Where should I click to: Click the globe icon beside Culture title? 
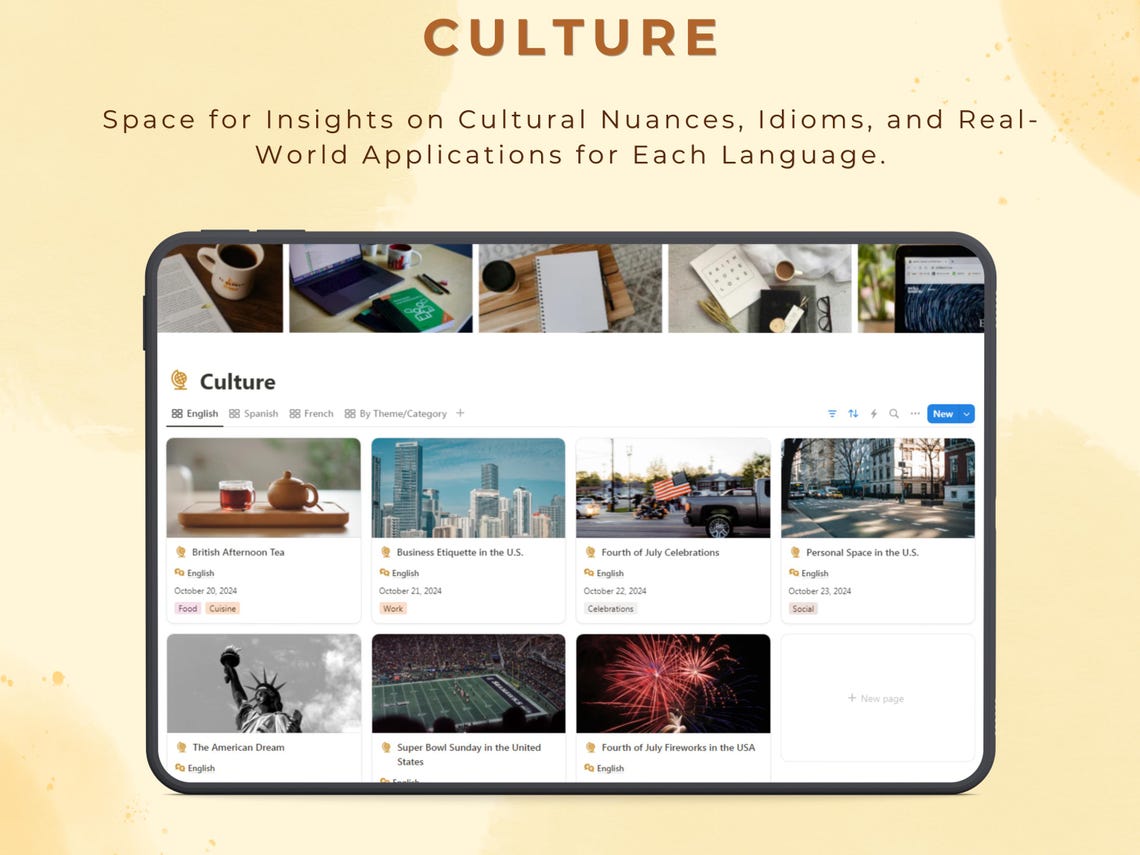[x=180, y=380]
